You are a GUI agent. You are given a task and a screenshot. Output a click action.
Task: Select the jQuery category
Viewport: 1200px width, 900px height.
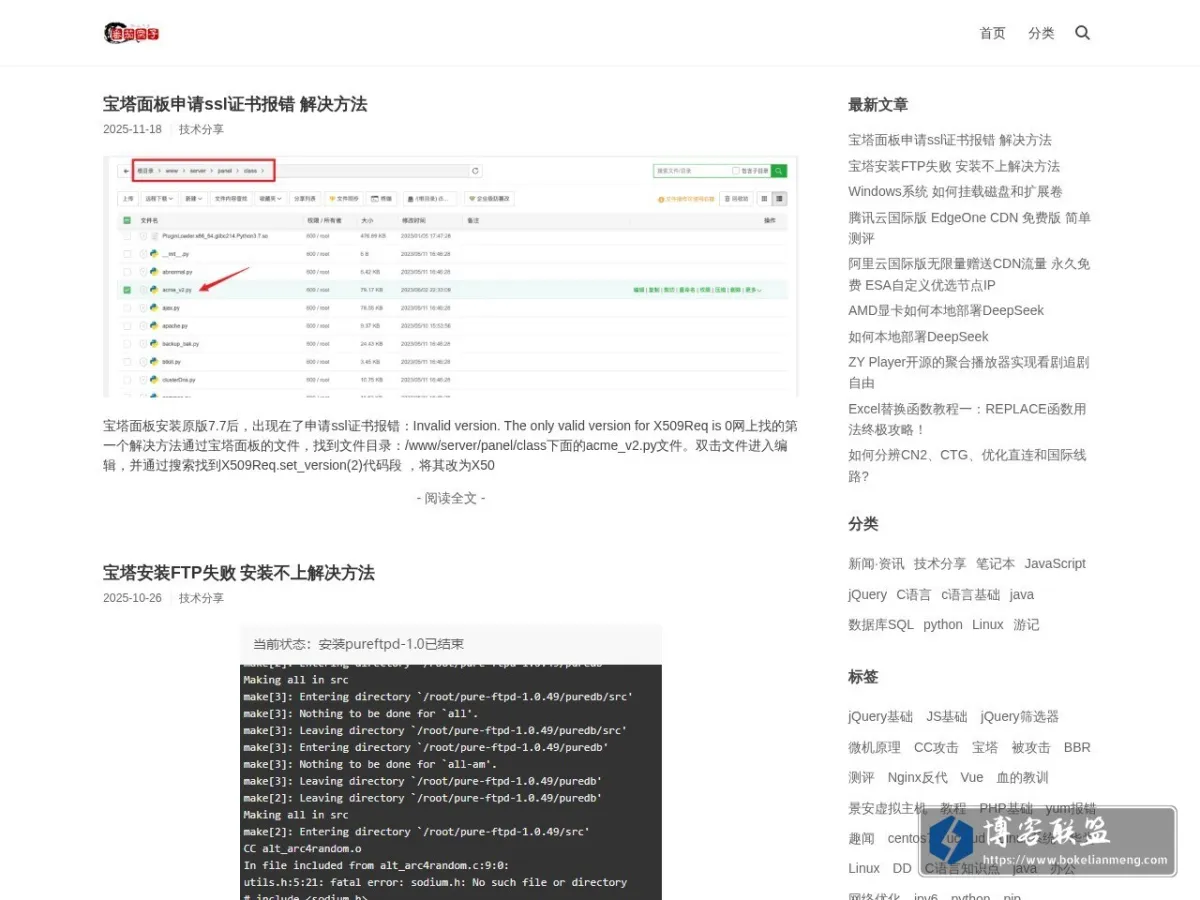pyautogui.click(x=867, y=594)
